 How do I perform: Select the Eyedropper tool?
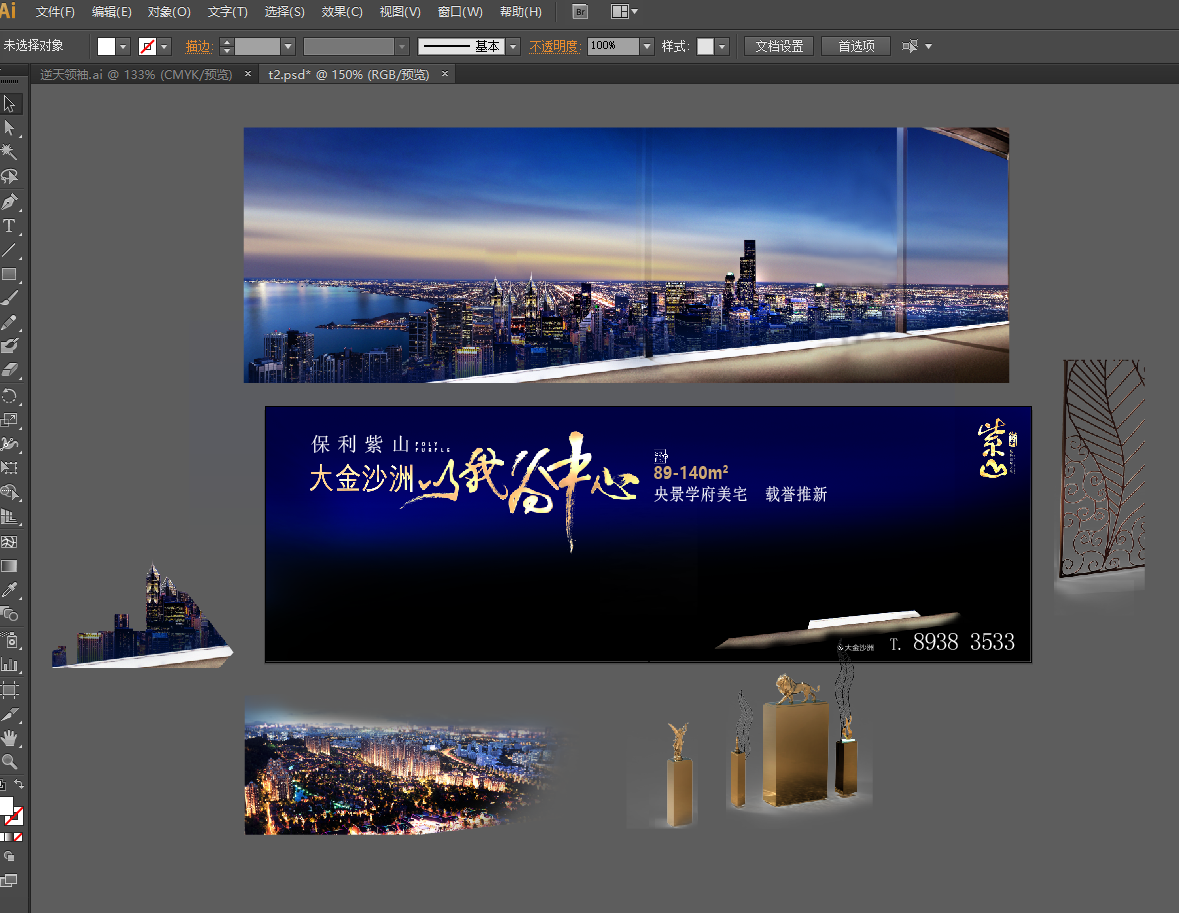coord(10,590)
